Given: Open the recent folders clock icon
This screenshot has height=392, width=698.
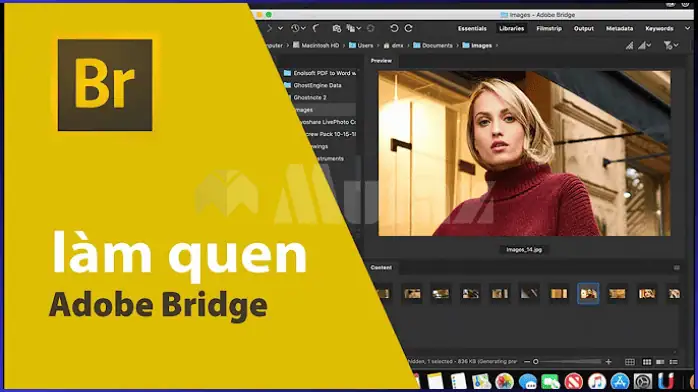Looking at the screenshot, I should (295, 28).
